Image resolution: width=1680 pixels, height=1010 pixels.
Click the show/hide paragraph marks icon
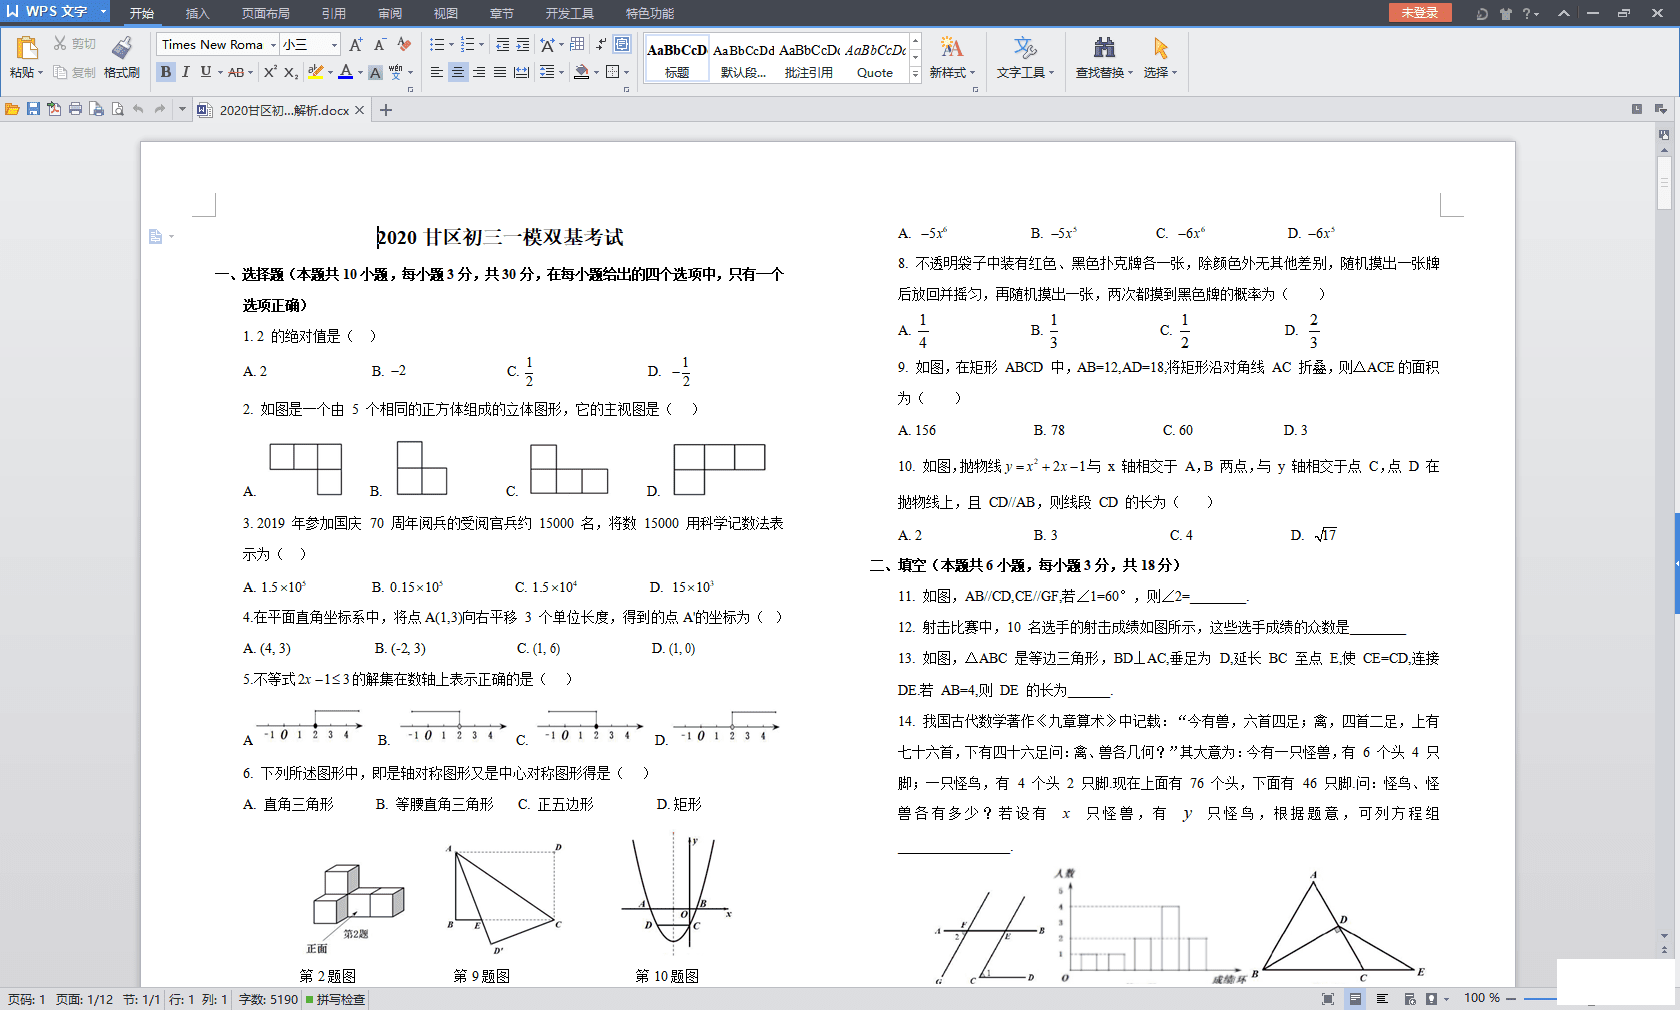600,44
